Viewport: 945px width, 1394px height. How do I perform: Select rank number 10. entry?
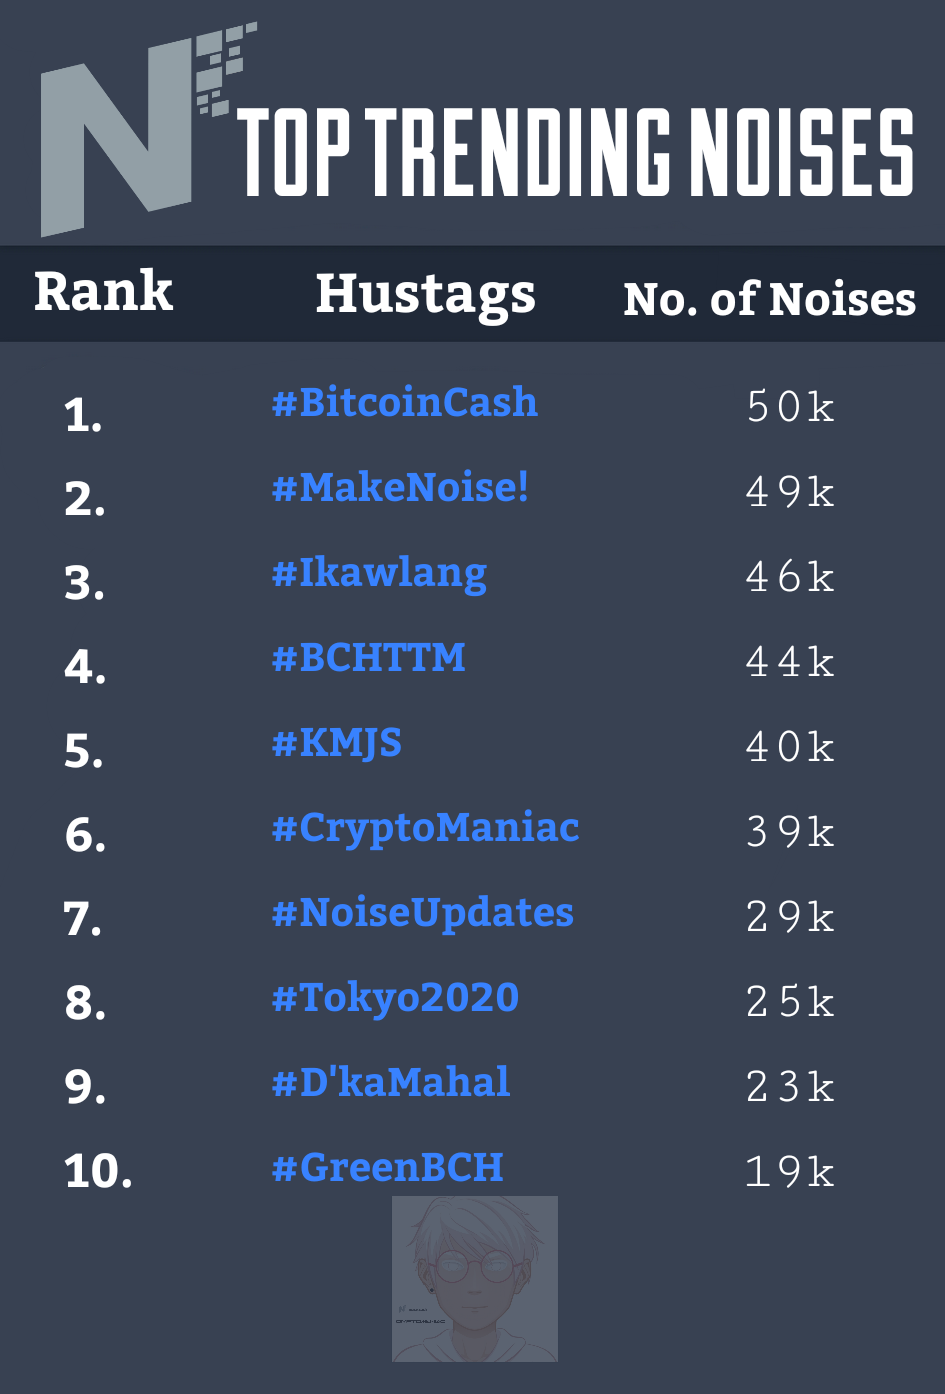click(x=98, y=1171)
